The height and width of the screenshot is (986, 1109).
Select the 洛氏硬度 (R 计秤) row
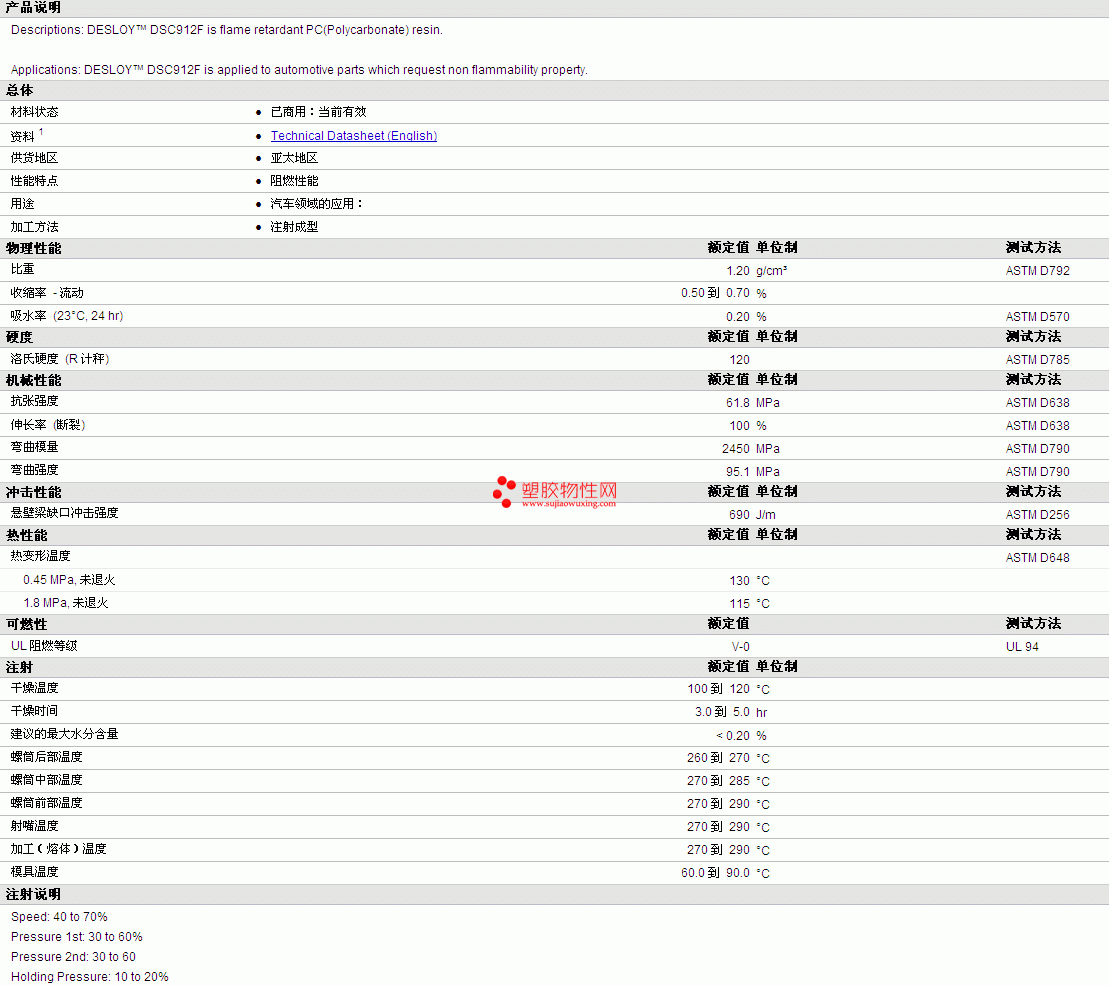click(x=554, y=359)
